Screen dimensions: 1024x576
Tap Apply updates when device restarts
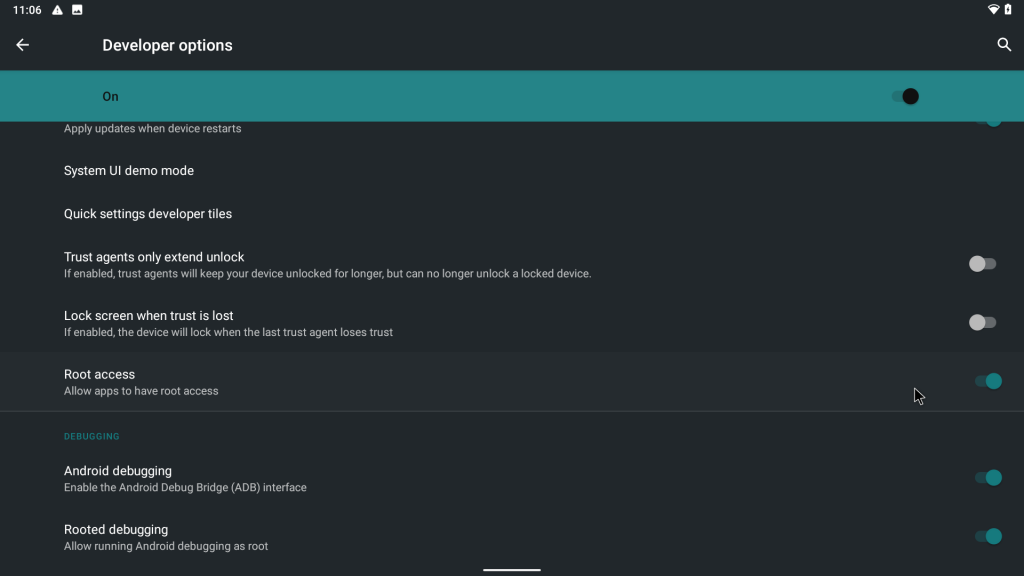[x=152, y=128]
